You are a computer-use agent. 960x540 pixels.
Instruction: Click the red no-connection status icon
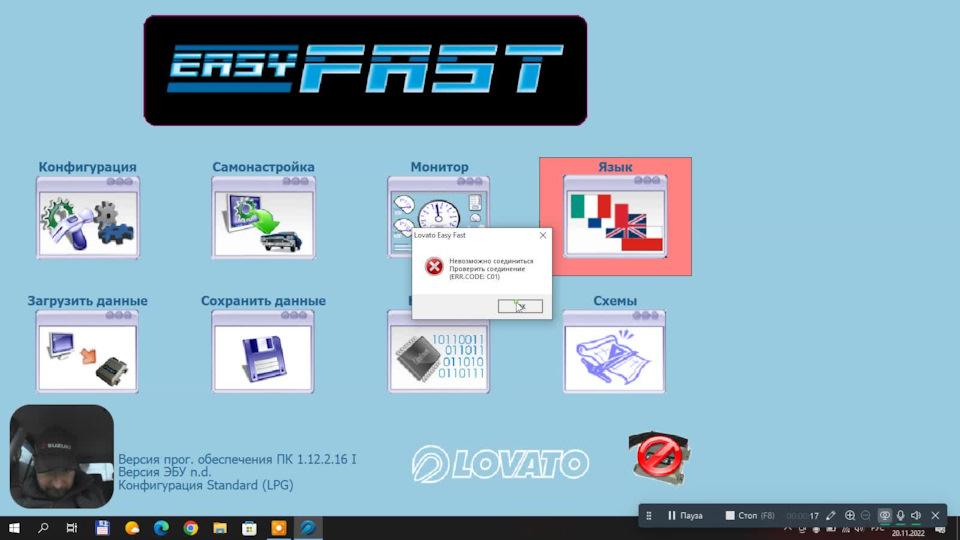click(659, 457)
